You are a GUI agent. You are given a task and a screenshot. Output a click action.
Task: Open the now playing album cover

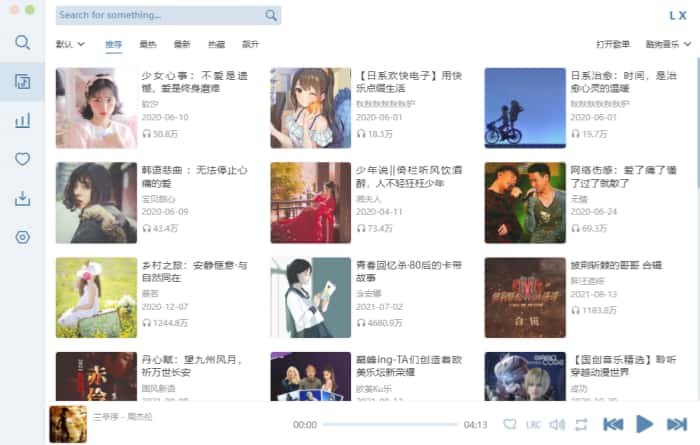pos(68,424)
